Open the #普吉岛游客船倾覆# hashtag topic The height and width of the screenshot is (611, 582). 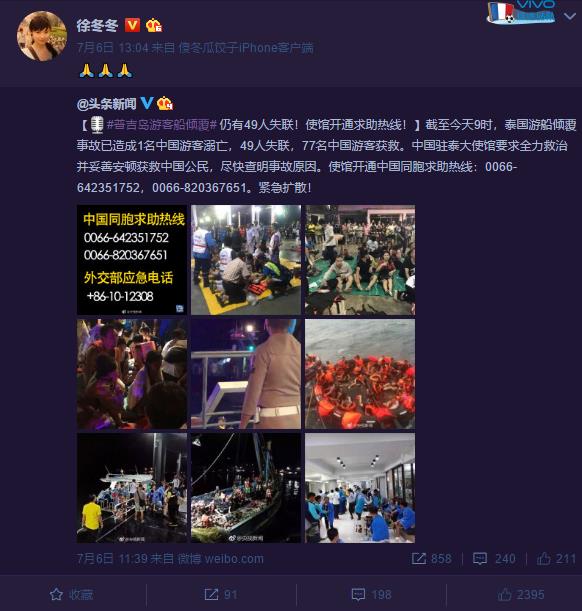pos(161,125)
